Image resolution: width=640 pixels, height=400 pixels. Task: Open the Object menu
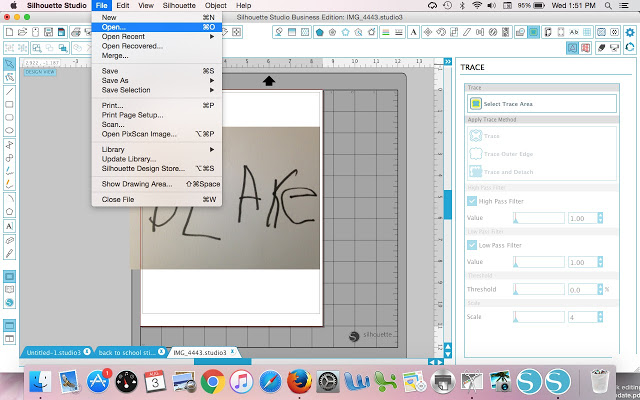(x=216, y=6)
